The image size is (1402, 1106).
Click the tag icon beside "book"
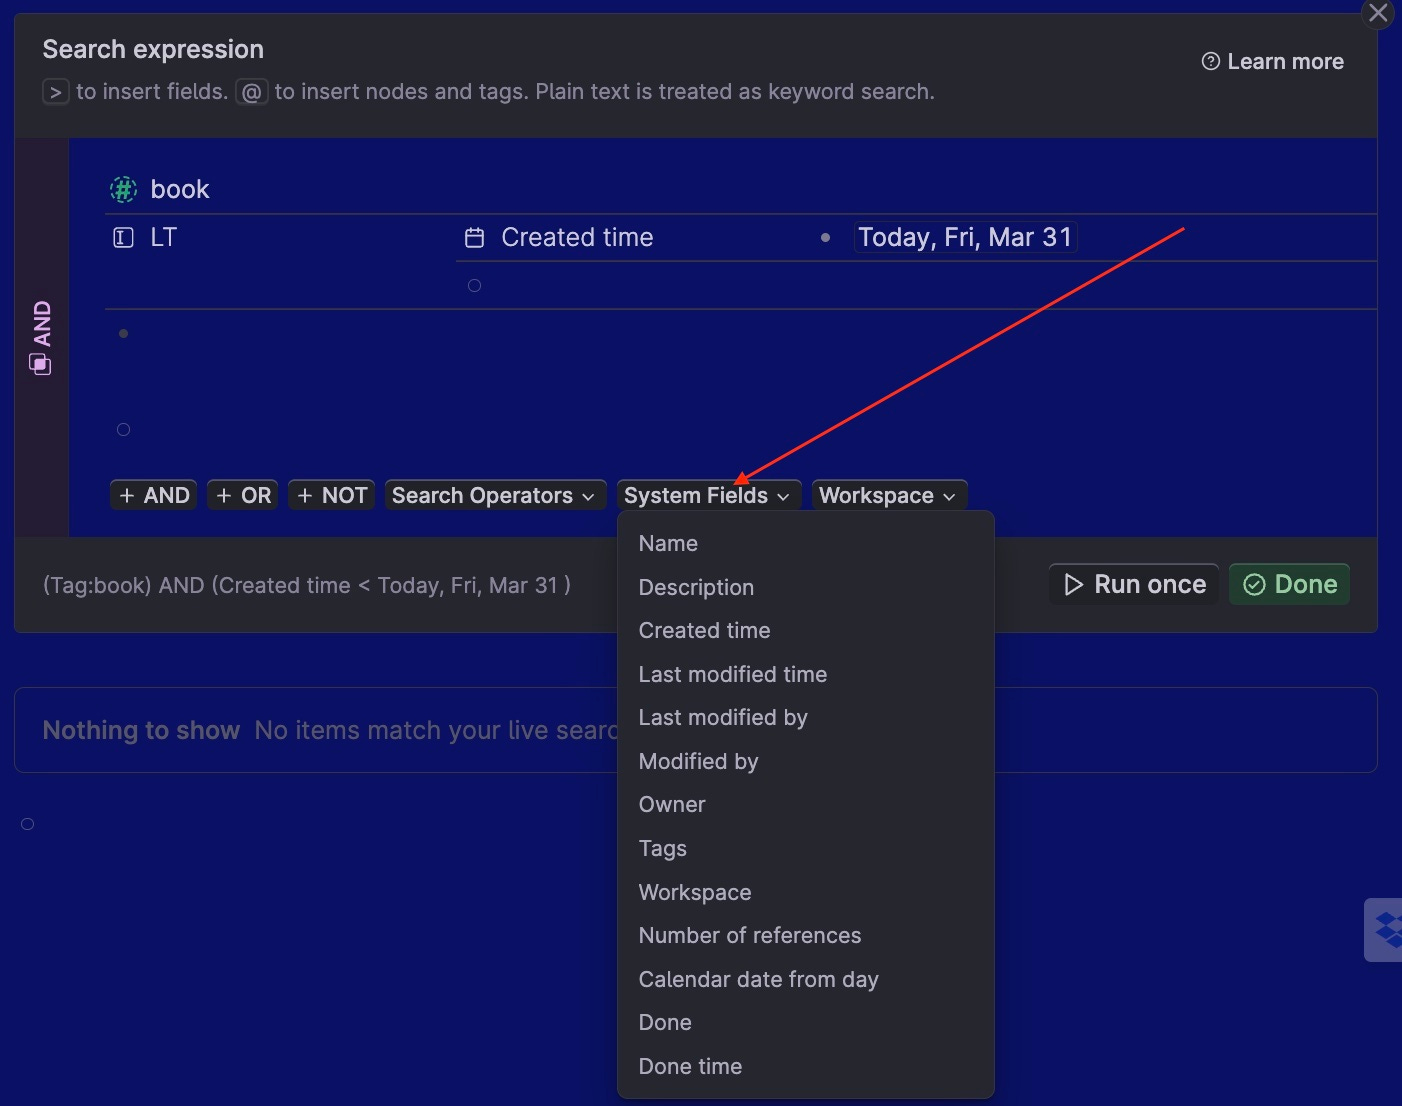[121, 189]
